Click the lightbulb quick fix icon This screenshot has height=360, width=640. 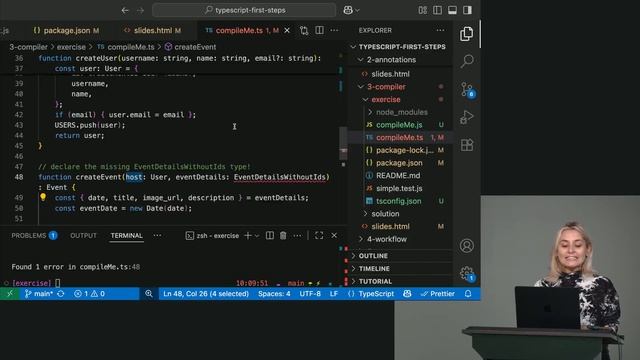[x=43, y=198]
